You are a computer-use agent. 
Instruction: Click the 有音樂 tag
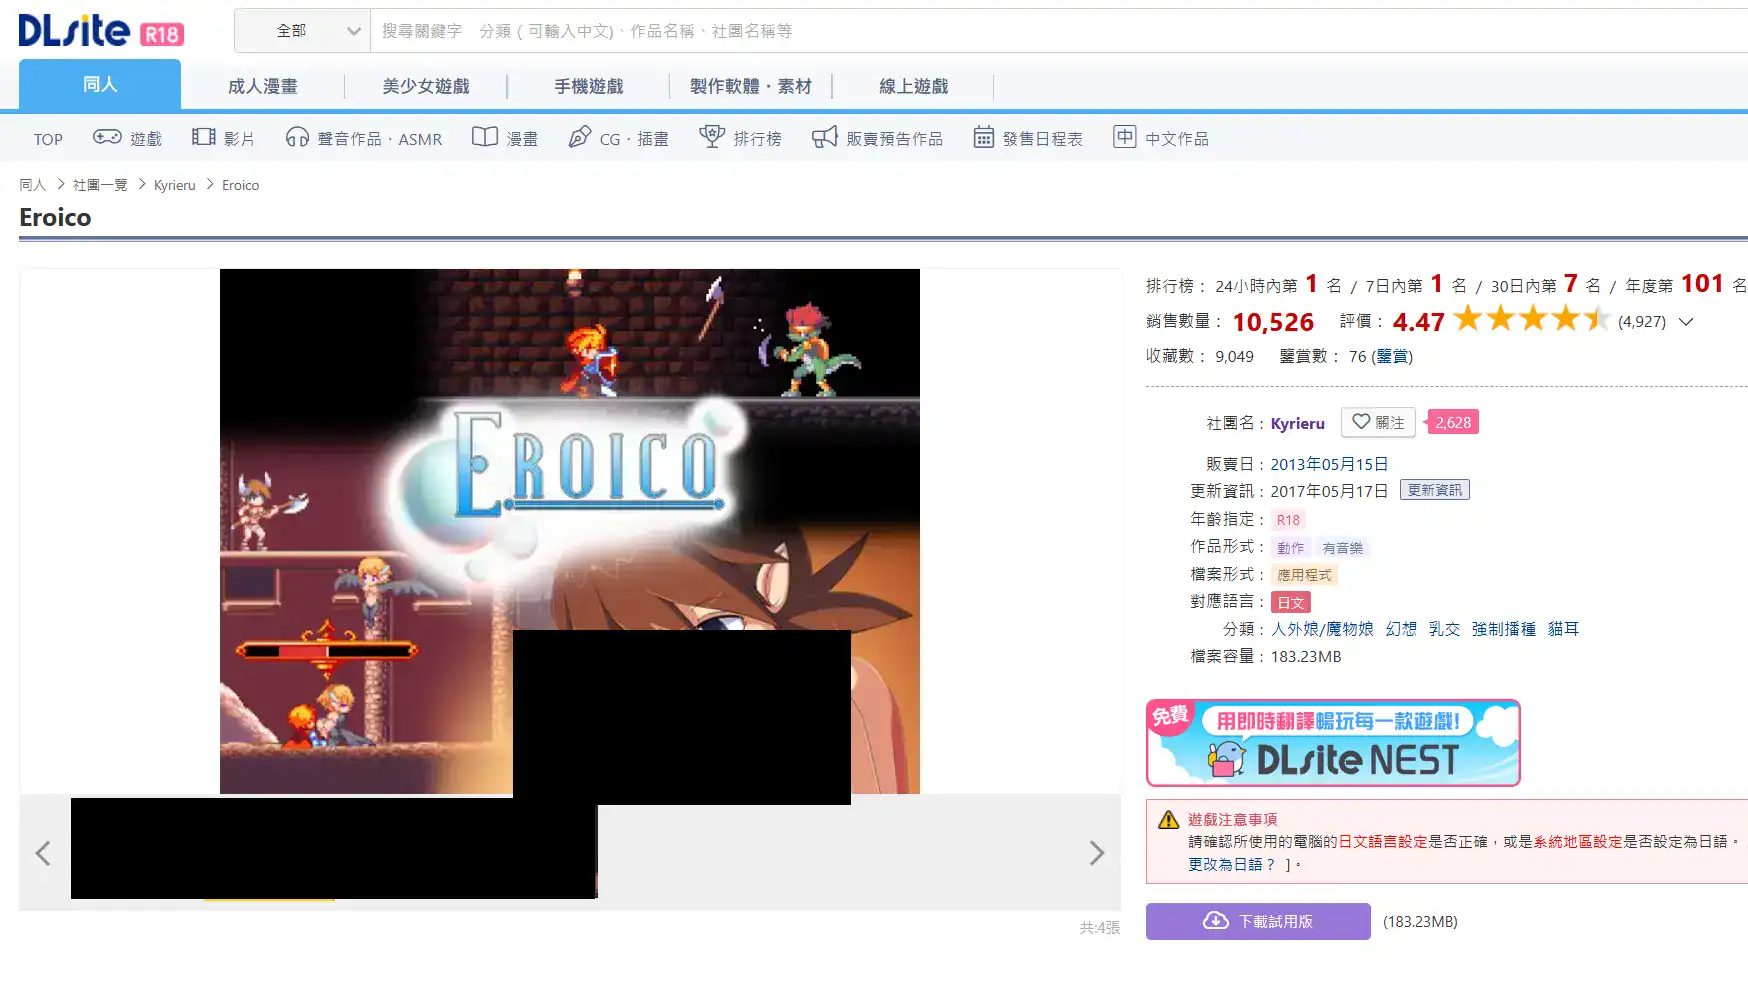(x=1342, y=548)
